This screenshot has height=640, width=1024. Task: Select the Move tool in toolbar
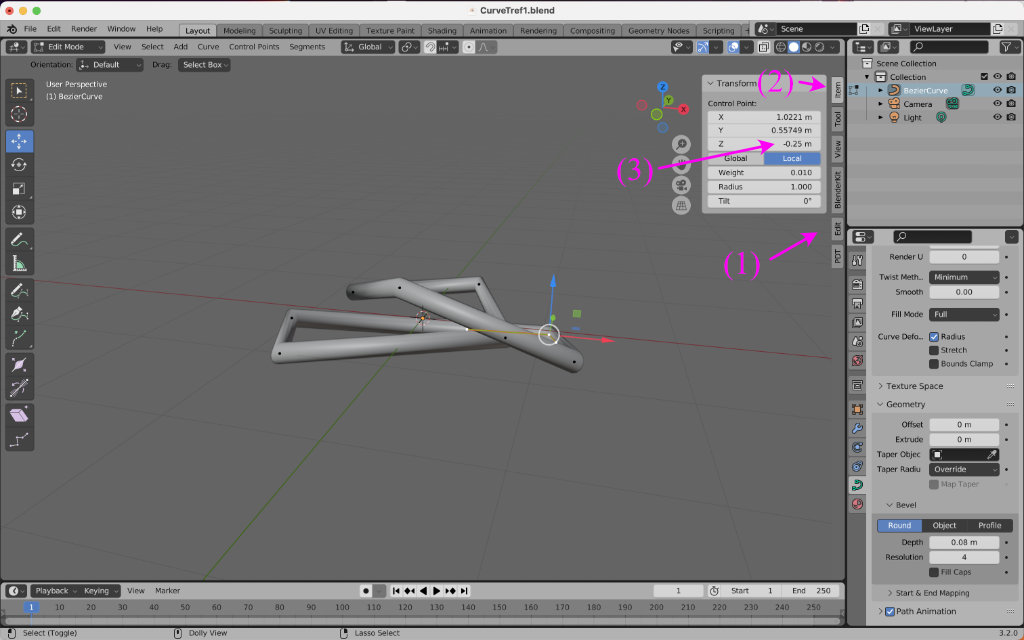(19, 141)
